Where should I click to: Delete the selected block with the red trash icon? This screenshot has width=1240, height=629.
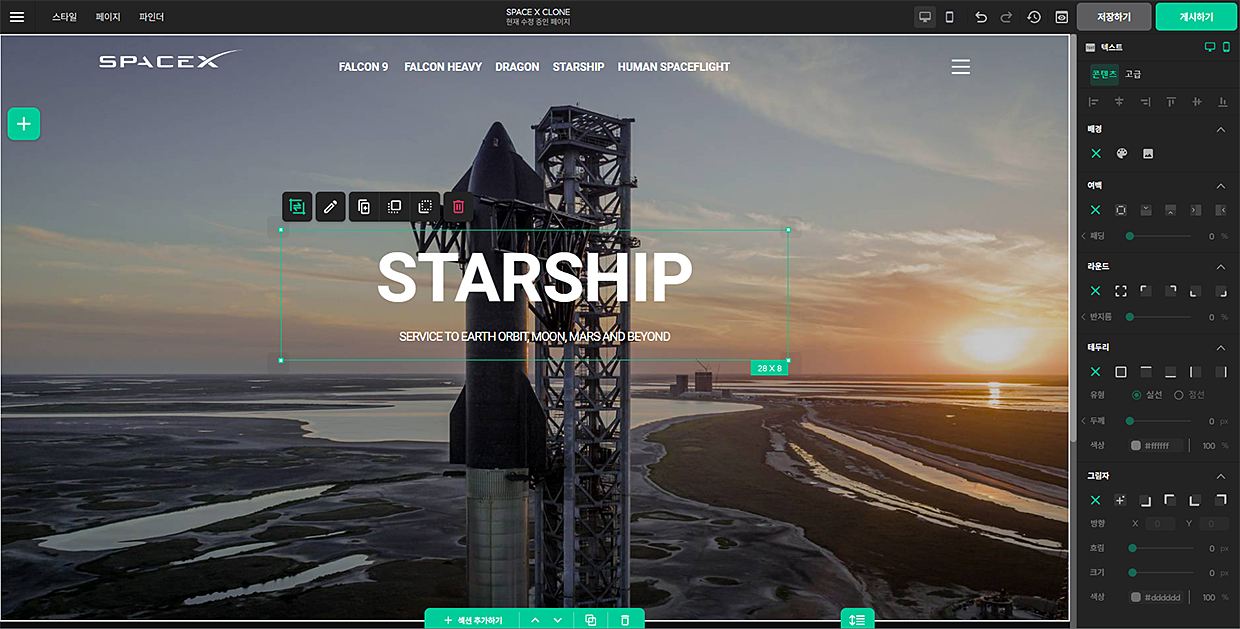pyautogui.click(x=458, y=207)
